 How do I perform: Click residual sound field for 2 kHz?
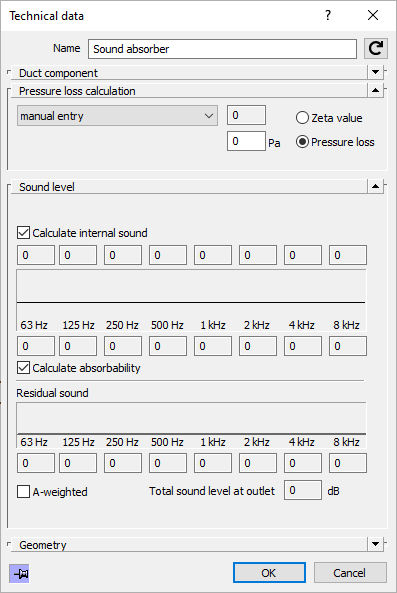tap(258, 463)
